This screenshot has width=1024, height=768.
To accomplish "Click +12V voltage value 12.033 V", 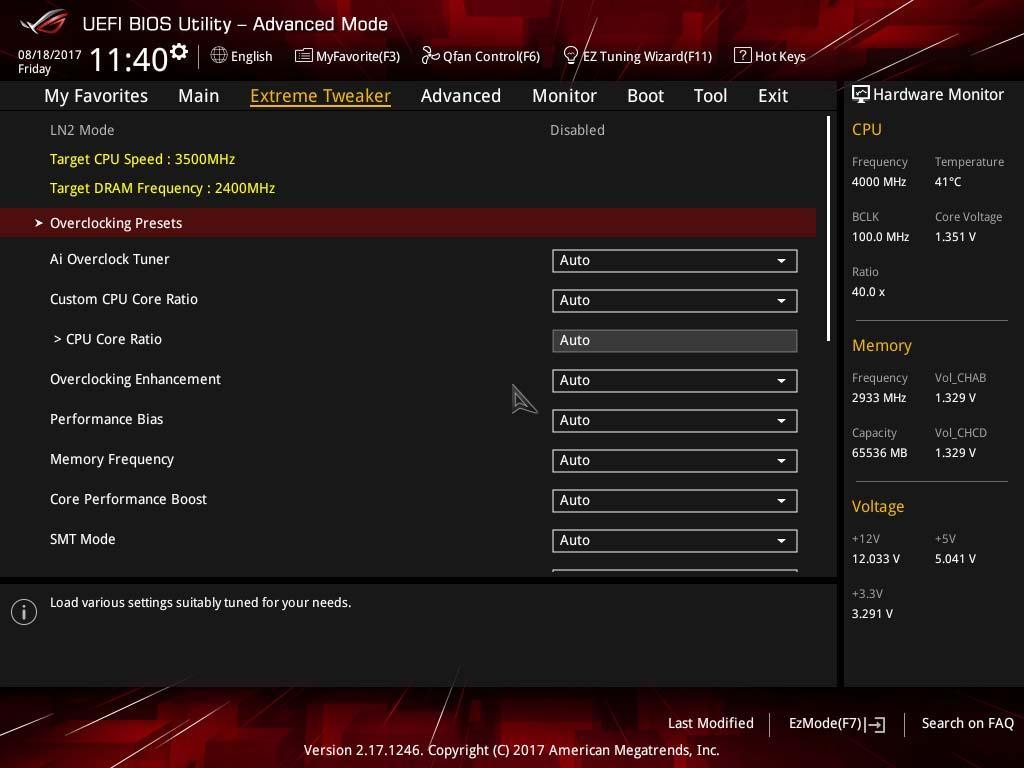I will click(876, 559).
